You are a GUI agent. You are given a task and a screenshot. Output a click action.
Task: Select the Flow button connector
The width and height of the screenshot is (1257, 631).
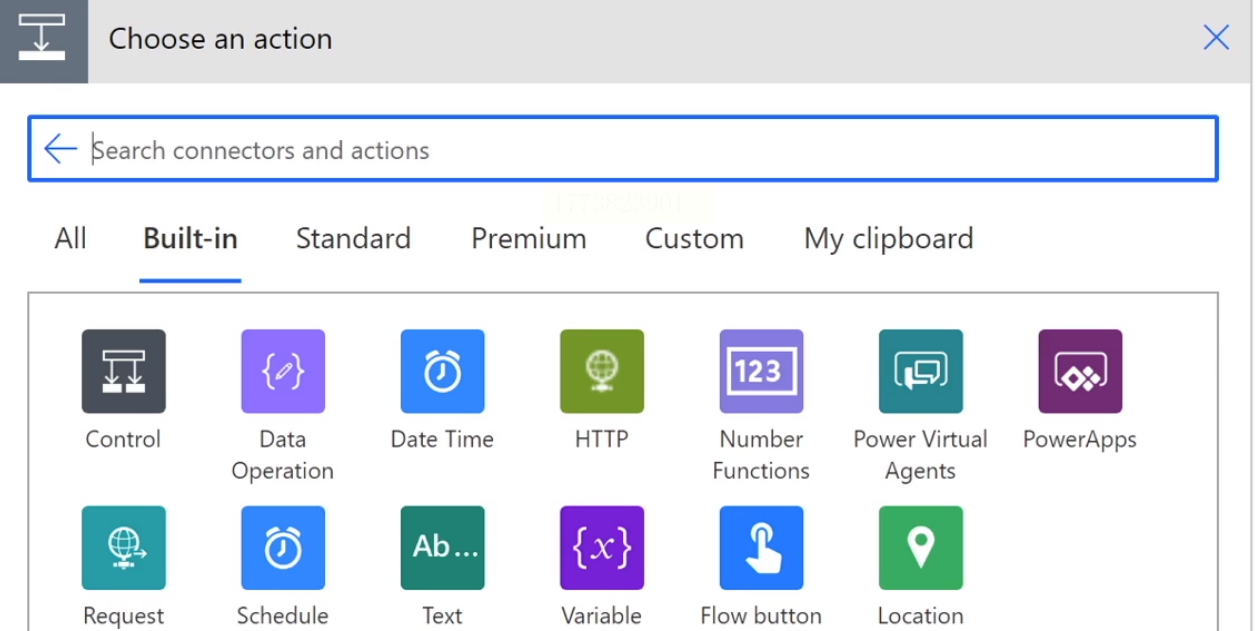click(761, 548)
